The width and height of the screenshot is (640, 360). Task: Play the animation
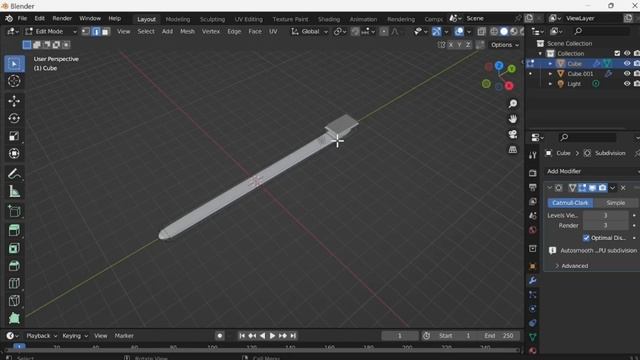[272, 336]
